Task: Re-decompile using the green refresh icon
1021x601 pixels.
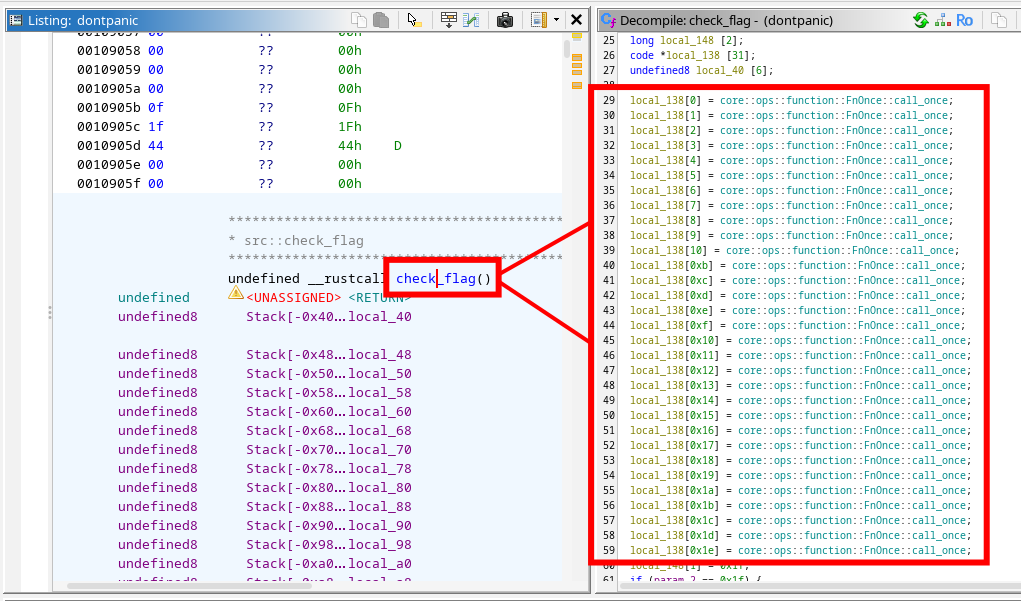Action: [x=920, y=20]
